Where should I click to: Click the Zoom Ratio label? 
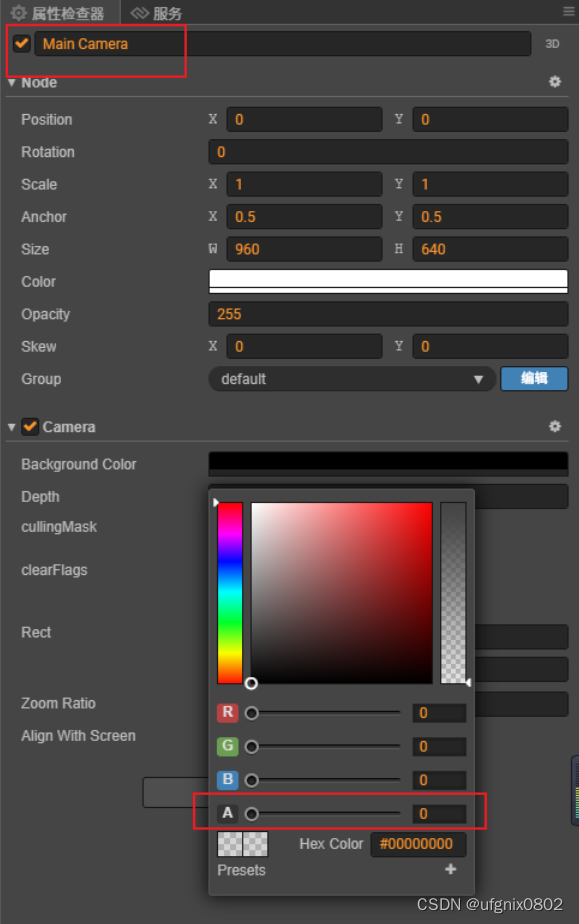(58, 703)
